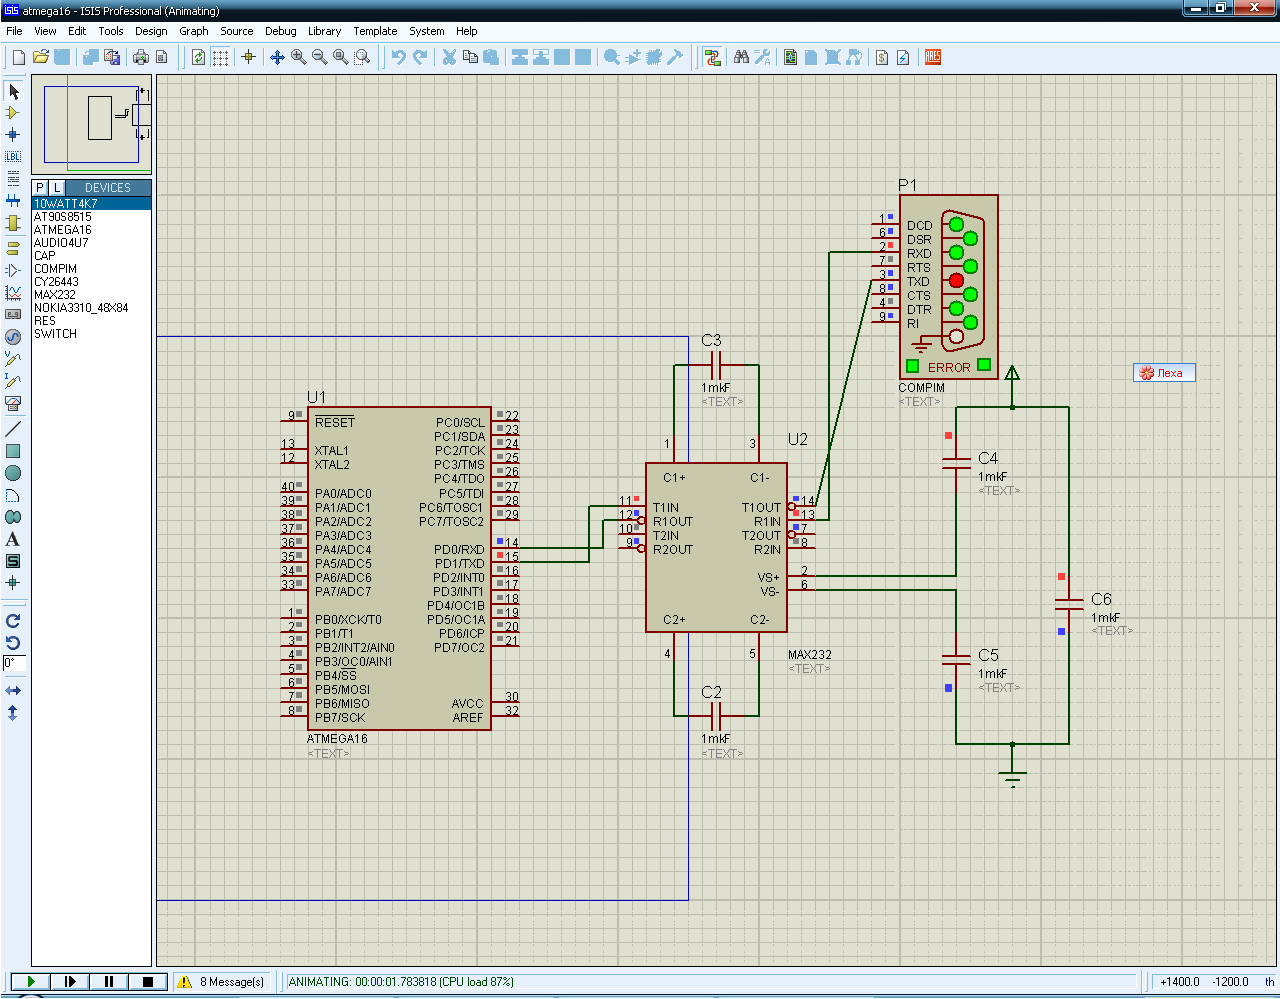This screenshot has width=1280, height=999.
Task: Open the Debug menu
Action: [280, 31]
